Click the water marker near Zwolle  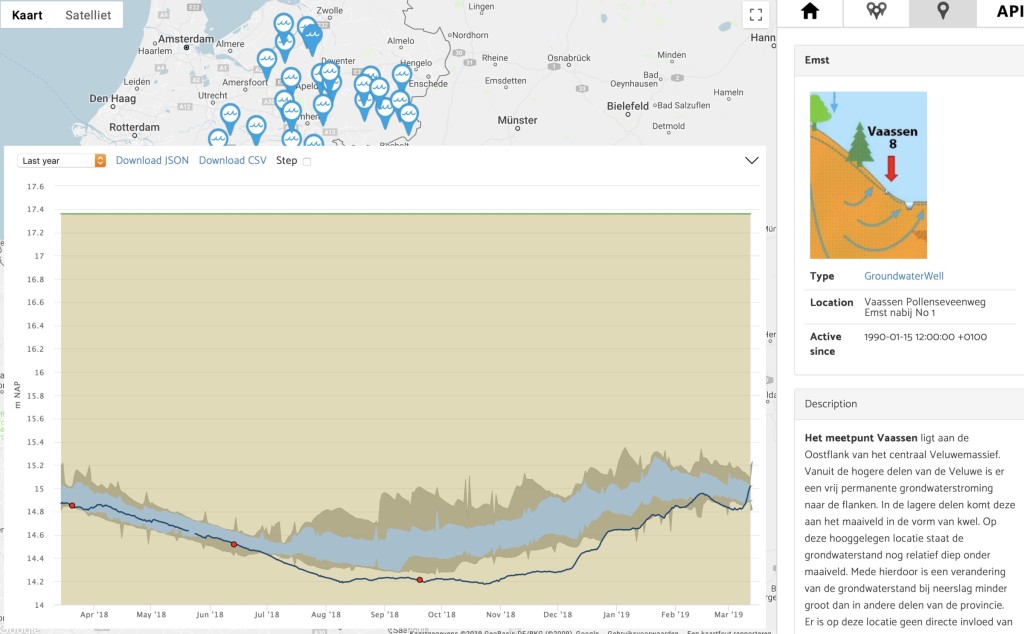coord(312,39)
